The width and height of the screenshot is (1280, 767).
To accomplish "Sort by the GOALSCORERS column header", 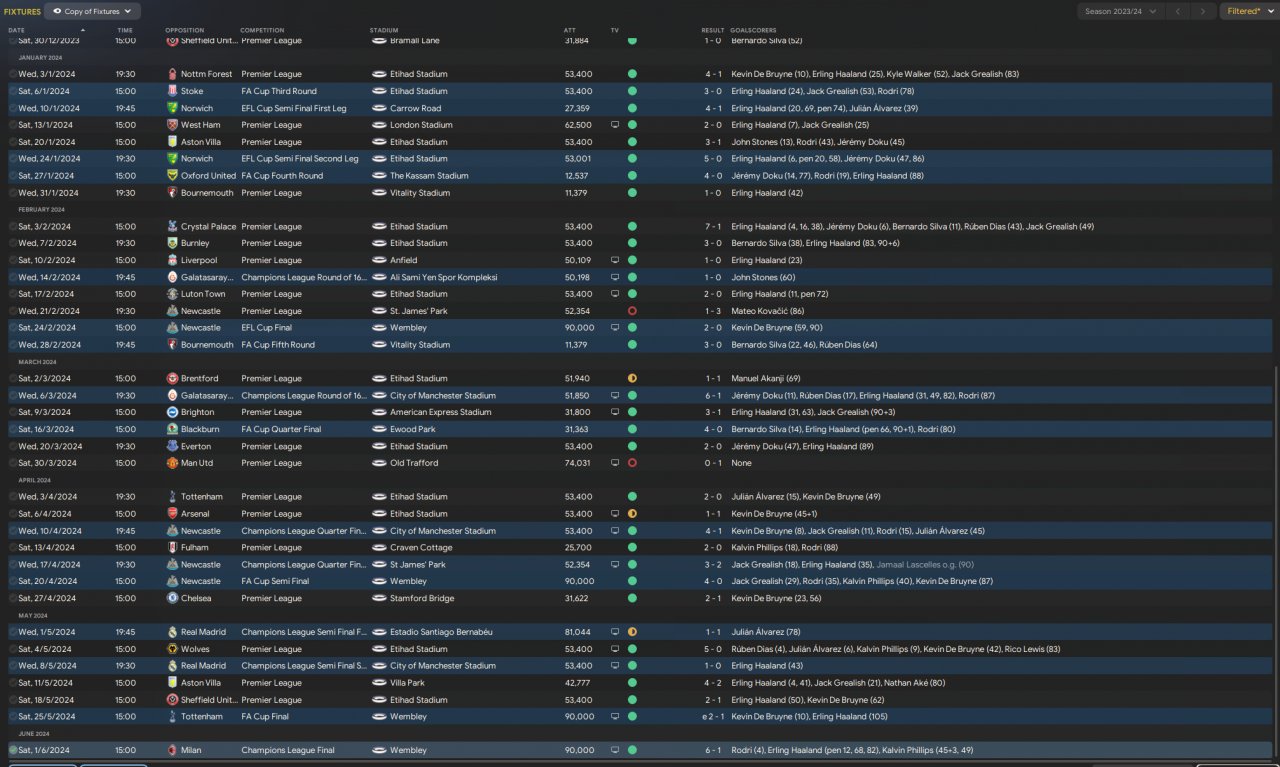I will click(x=753, y=30).
